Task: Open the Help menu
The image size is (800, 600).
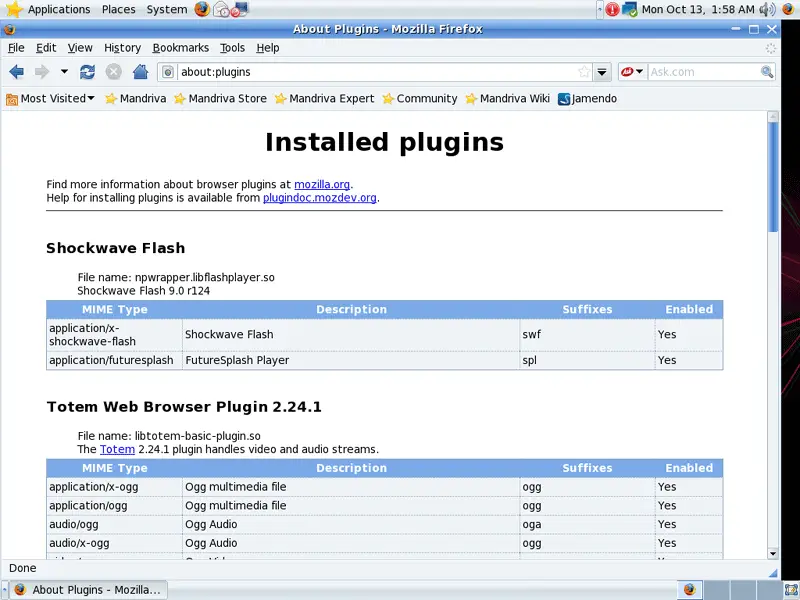Action: click(268, 48)
